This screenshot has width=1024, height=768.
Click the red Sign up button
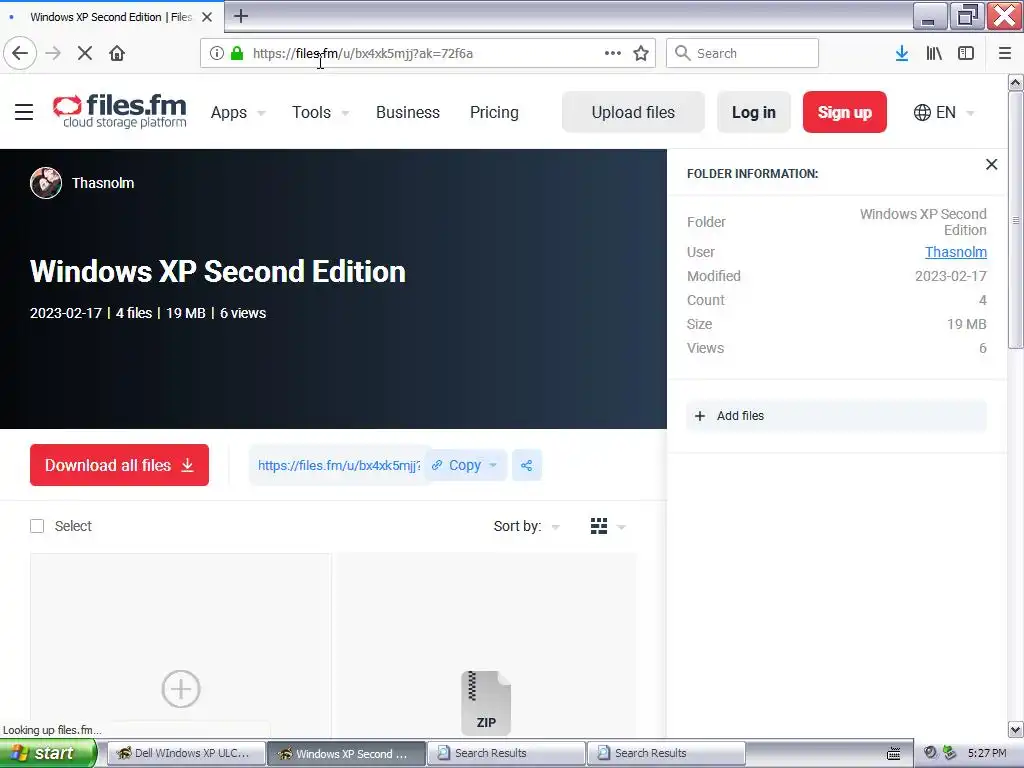[x=844, y=112]
